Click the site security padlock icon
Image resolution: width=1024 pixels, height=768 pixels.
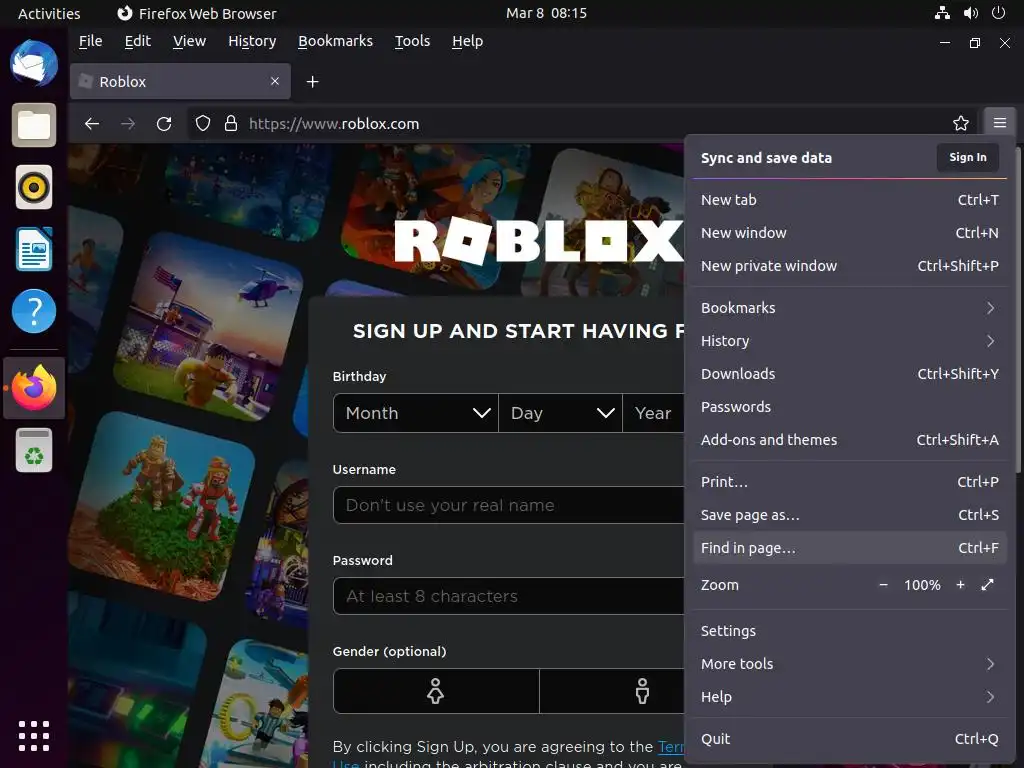pyautogui.click(x=231, y=123)
